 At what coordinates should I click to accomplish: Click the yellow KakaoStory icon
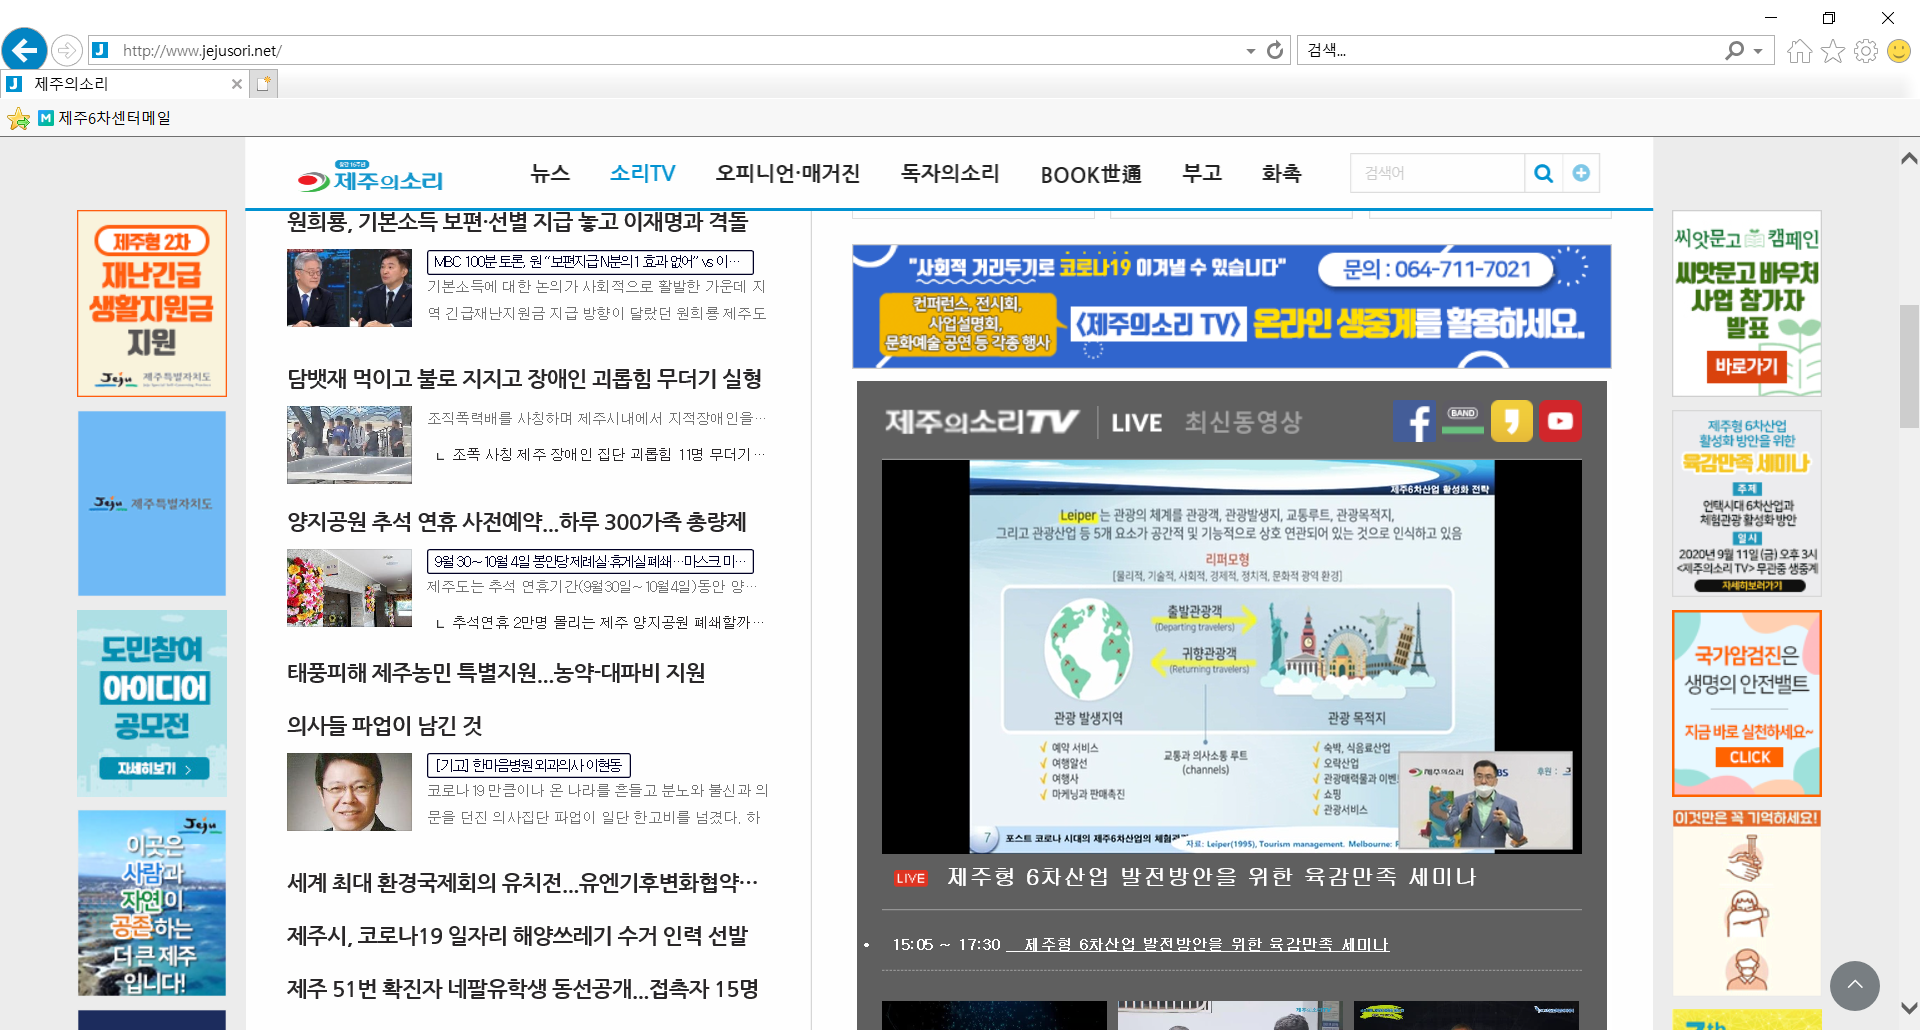tap(1511, 421)
